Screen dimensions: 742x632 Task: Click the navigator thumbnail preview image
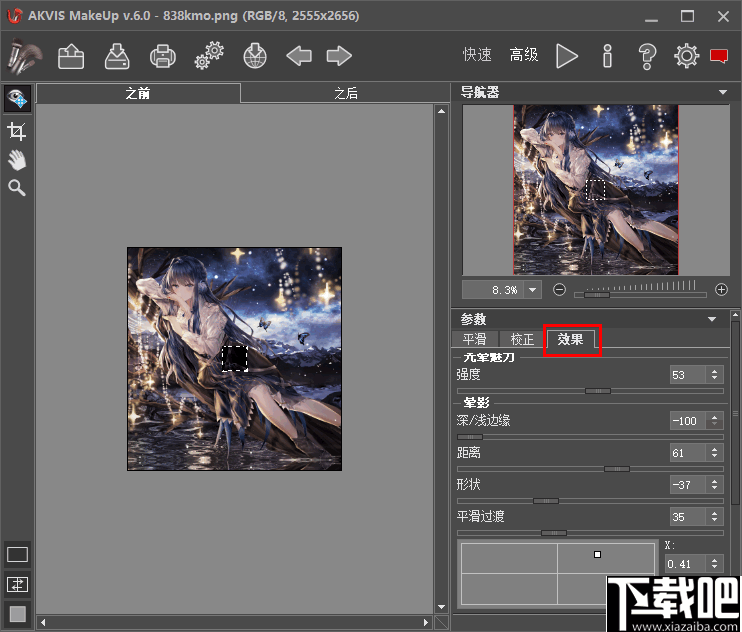pos(596,190)
